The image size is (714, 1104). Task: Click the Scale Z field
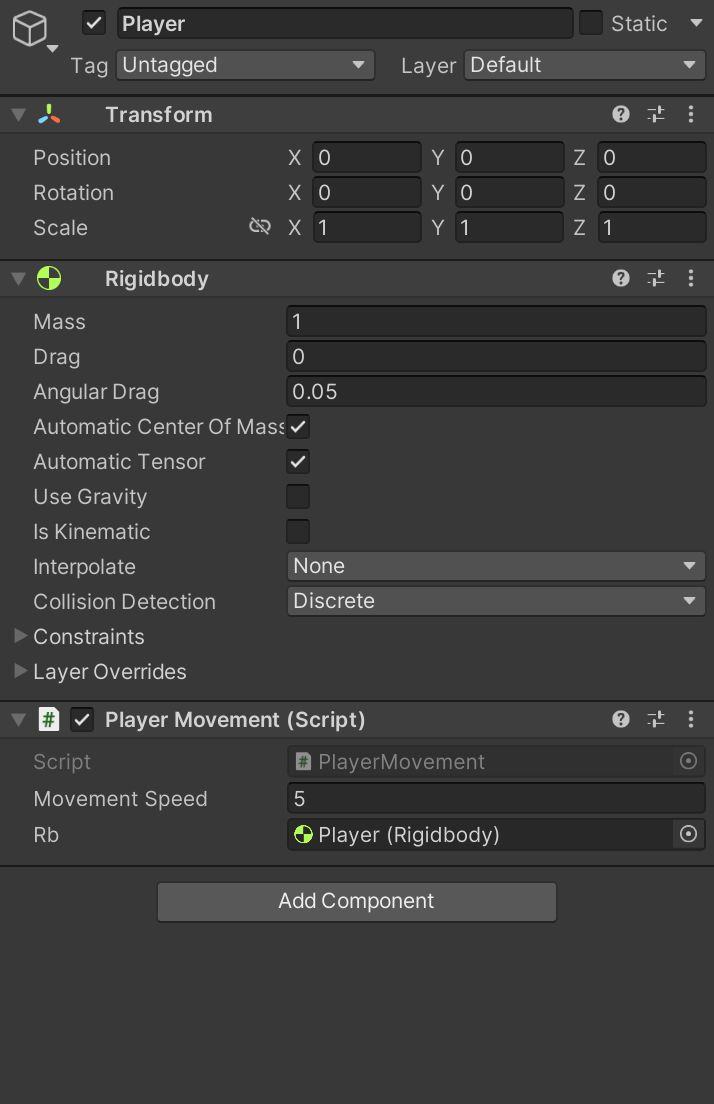tap(652, 227)
